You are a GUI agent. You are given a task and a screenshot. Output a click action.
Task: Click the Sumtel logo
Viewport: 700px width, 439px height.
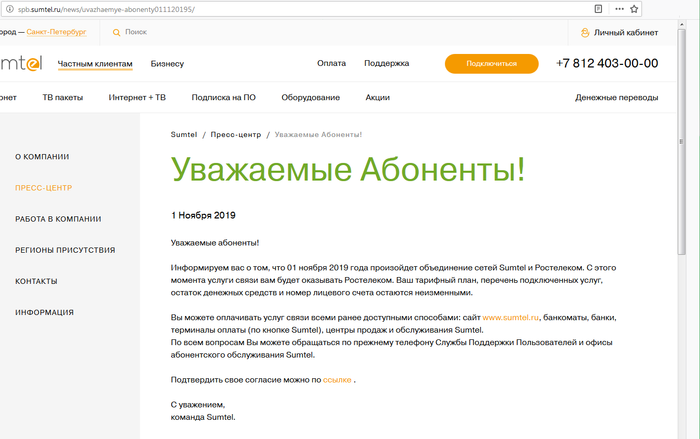20,64
